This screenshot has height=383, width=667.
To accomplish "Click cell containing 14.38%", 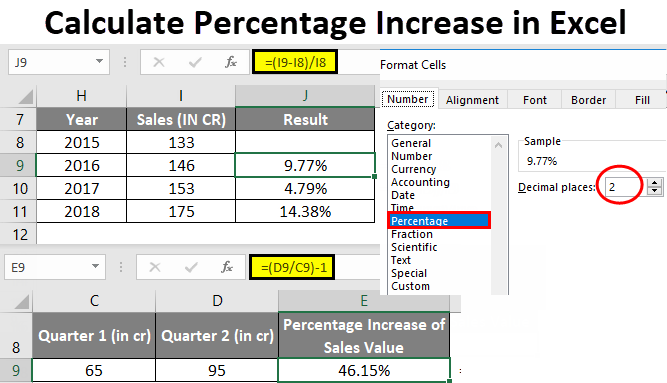I will (305, 212).
